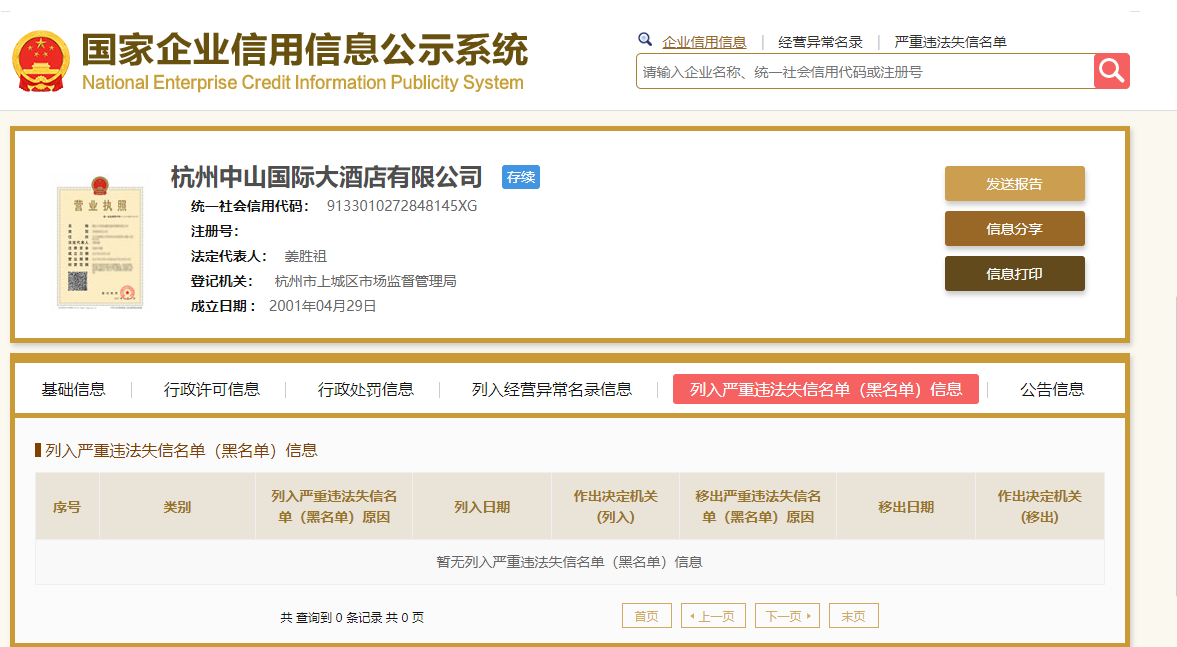Click the 存续 status badge
1177x647 pixels.
coord(521,177)
